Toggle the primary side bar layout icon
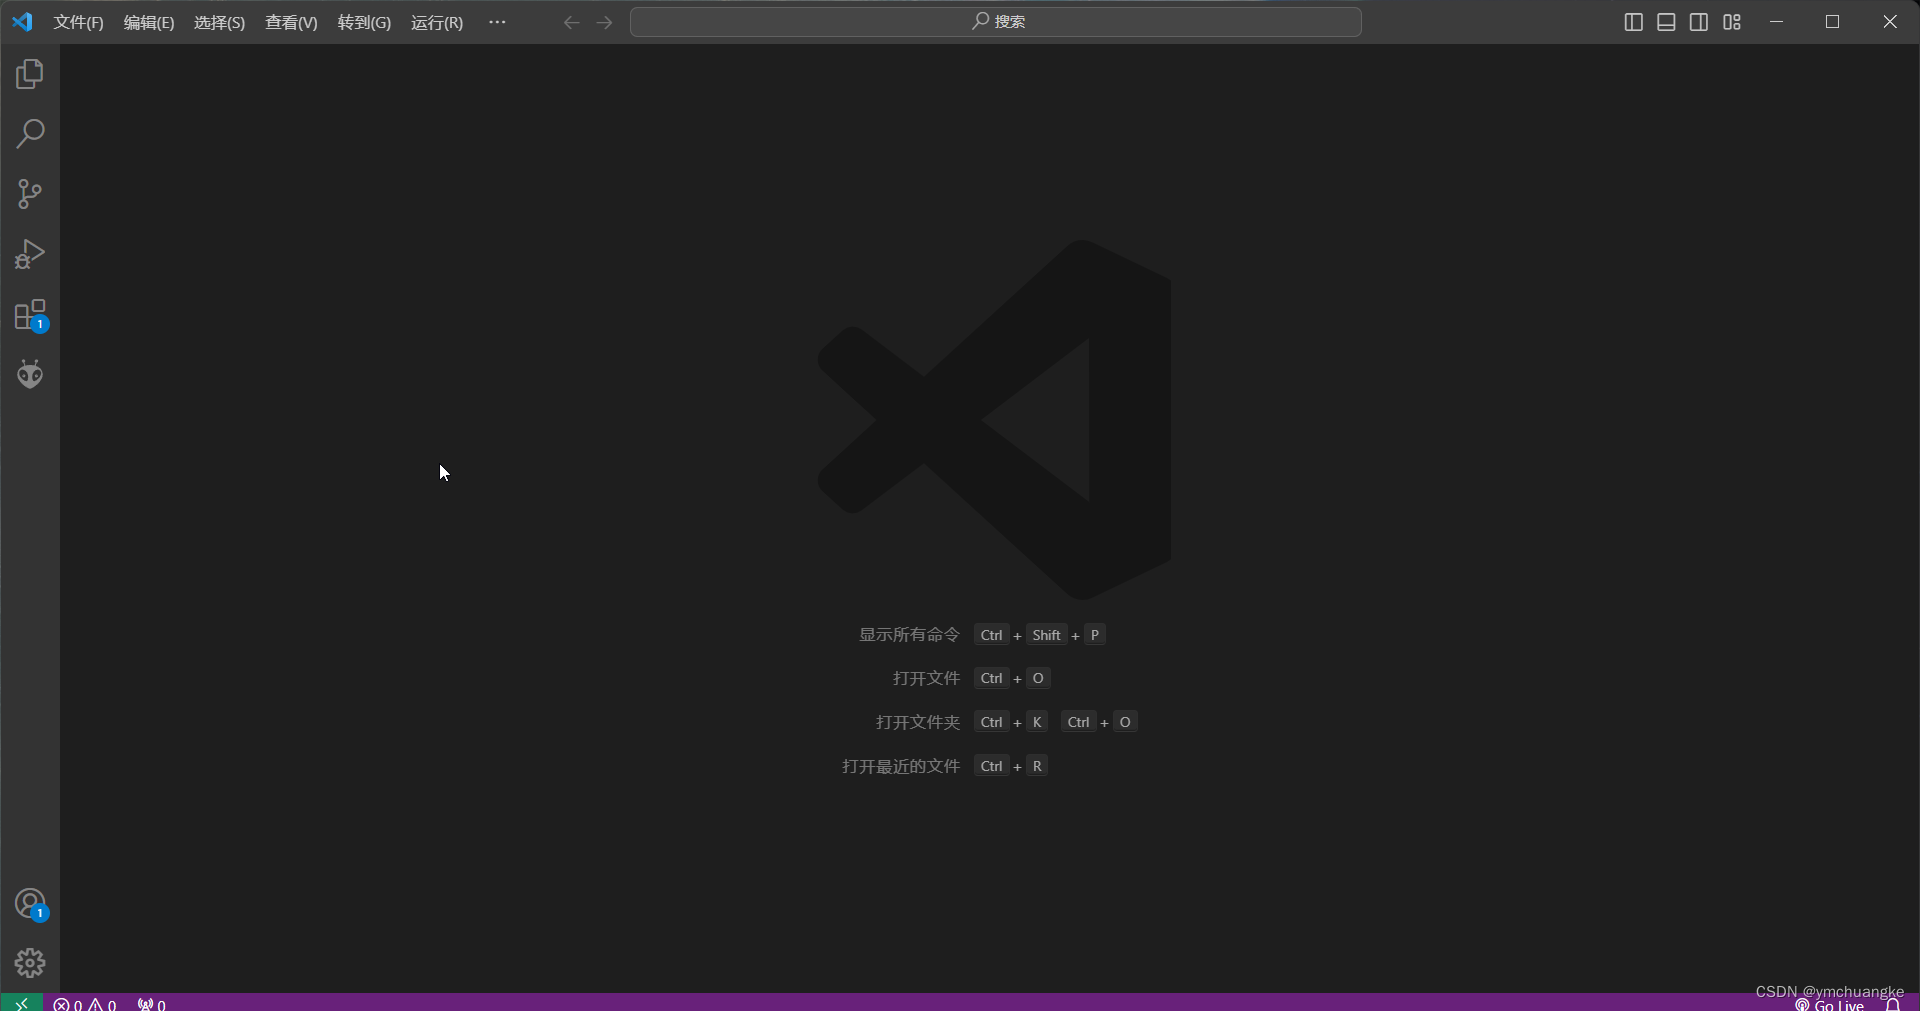 pos(1634,22)
